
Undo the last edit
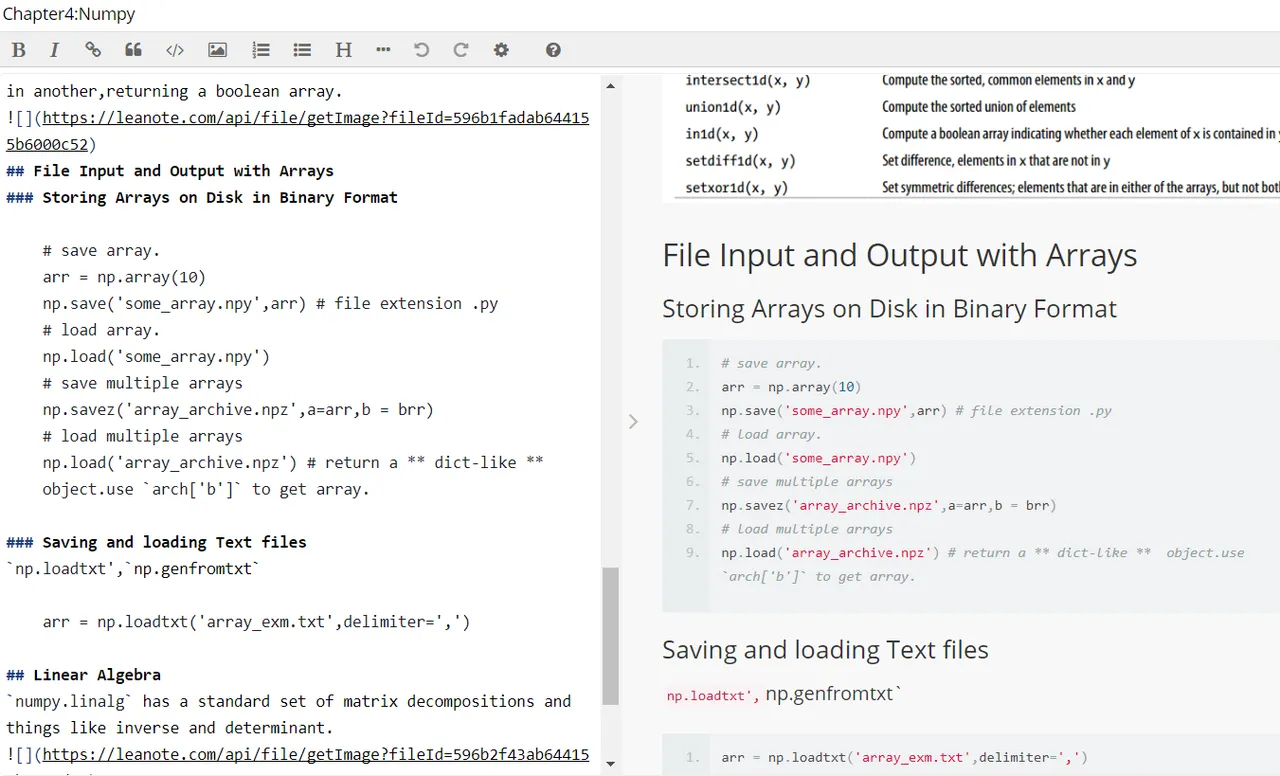click(x=421, y=50)
